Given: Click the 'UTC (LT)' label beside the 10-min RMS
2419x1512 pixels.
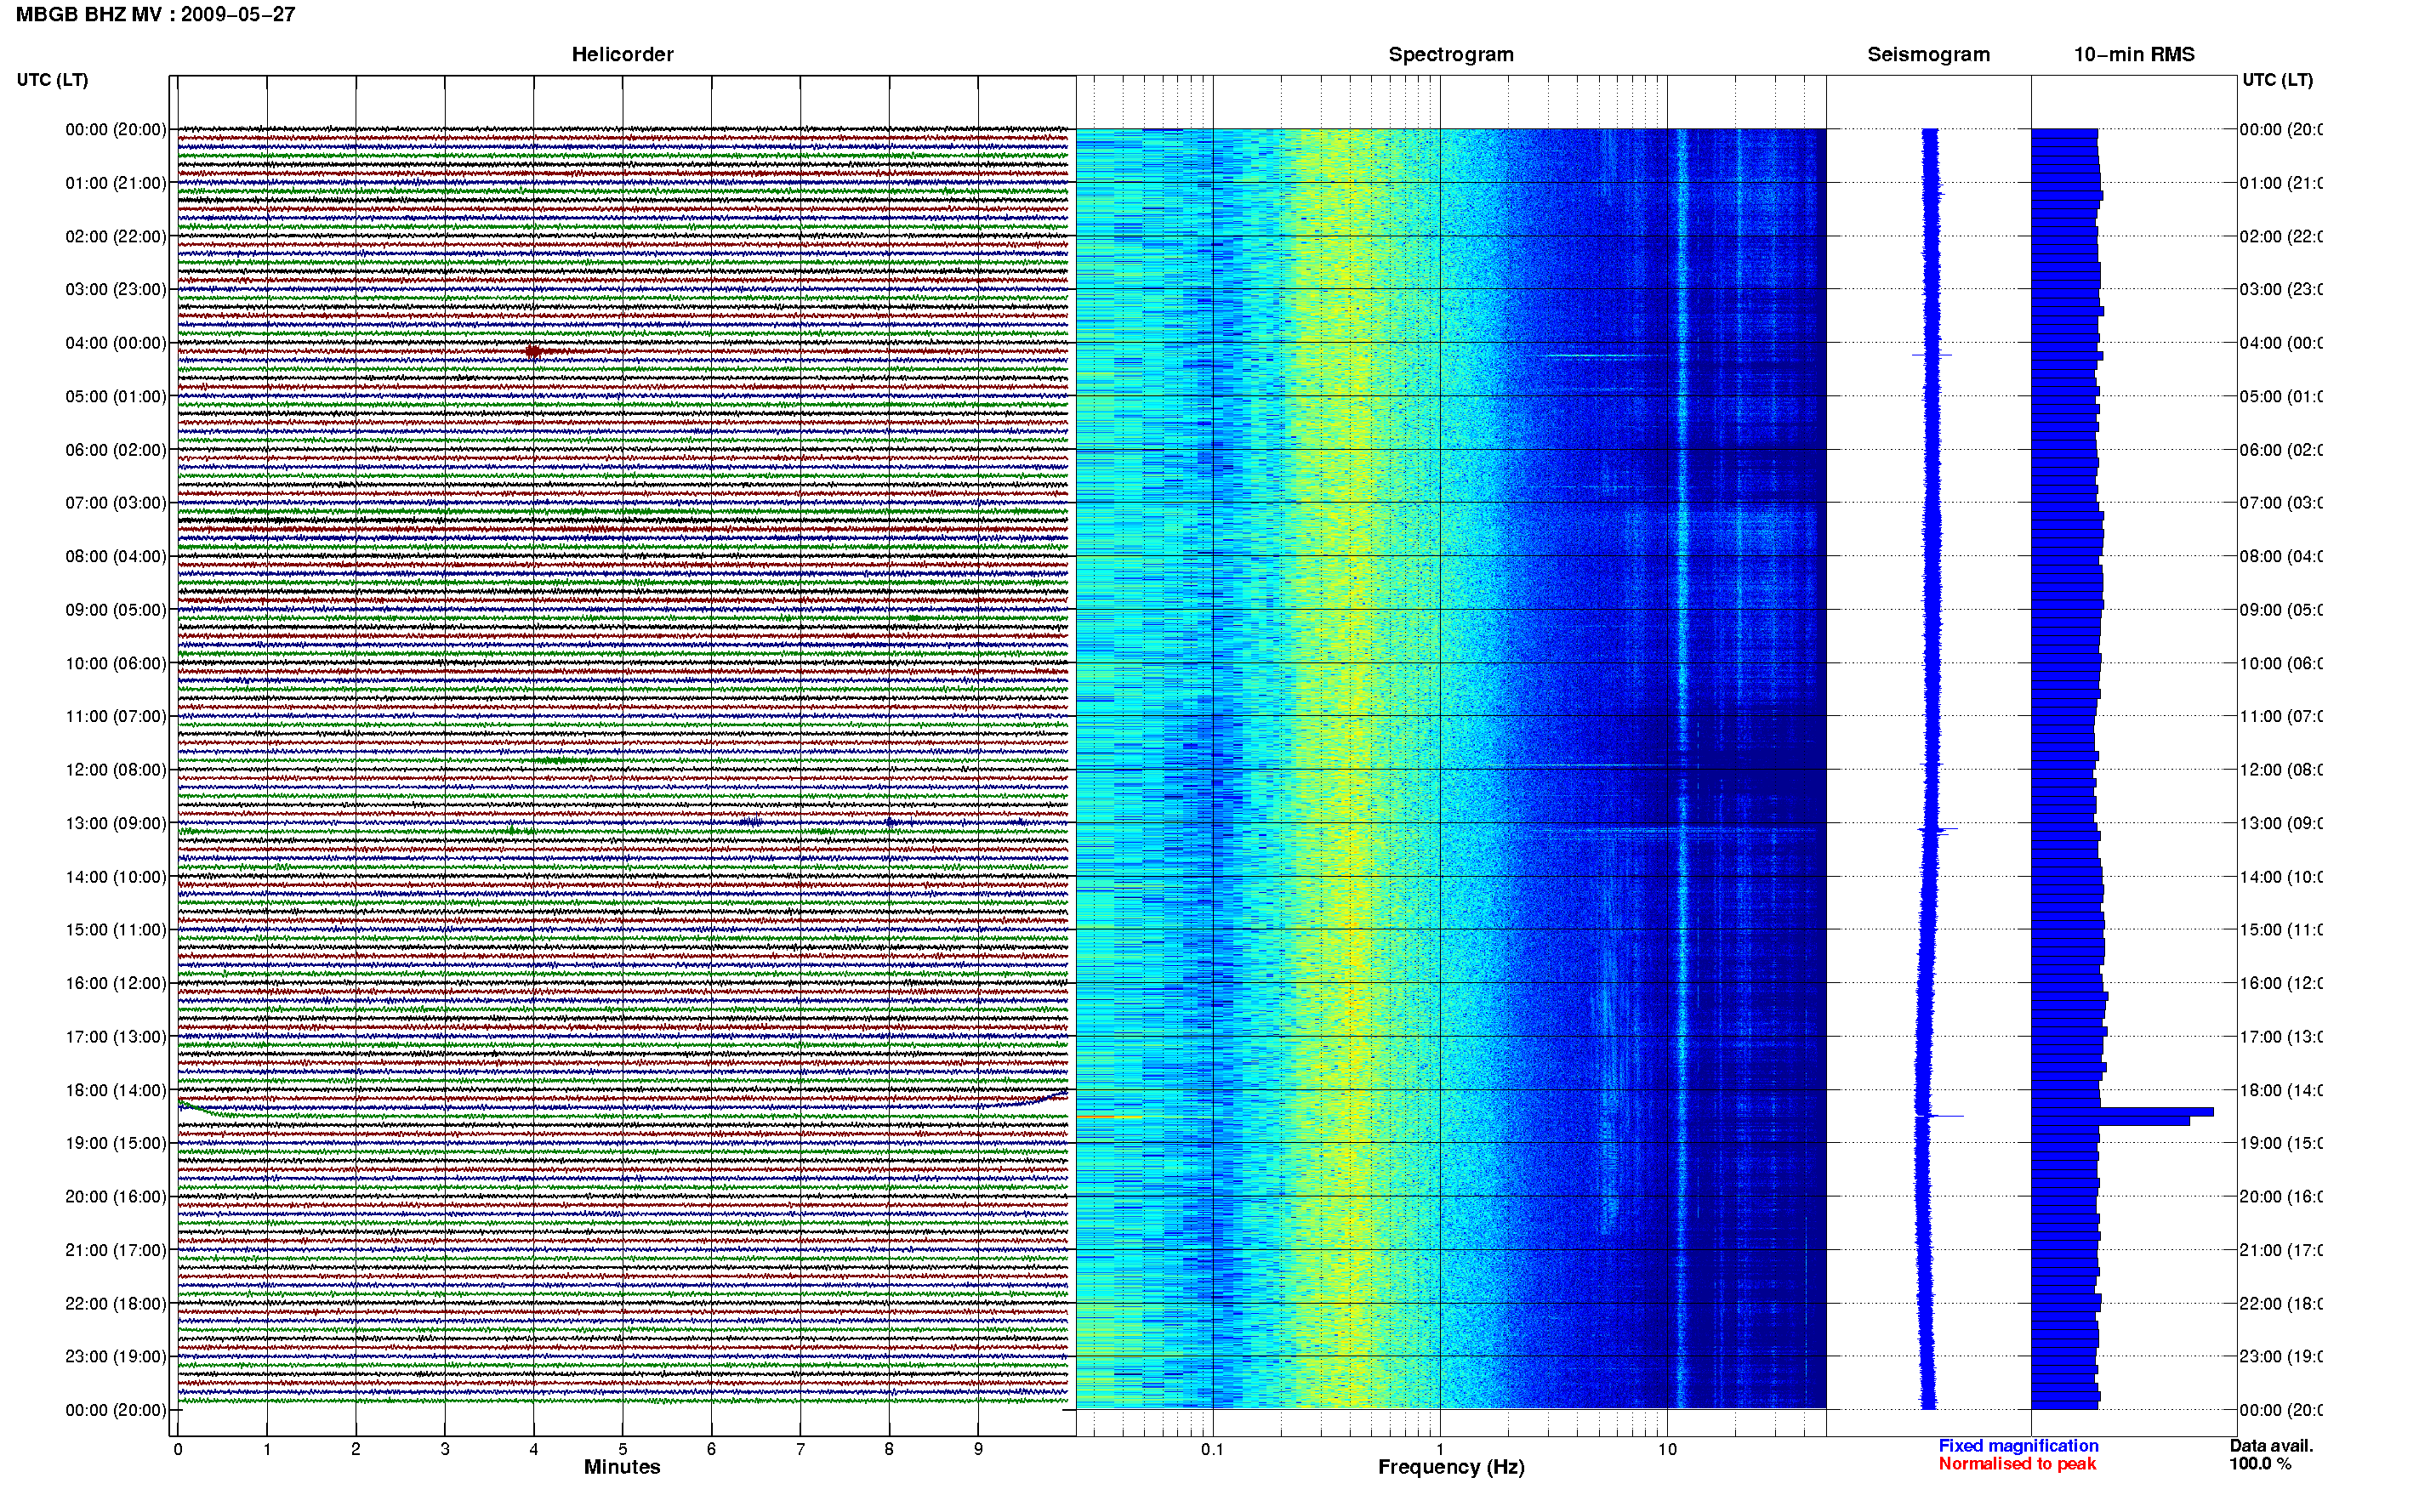Looking at the screenshot, I should tap(2277, 80).
